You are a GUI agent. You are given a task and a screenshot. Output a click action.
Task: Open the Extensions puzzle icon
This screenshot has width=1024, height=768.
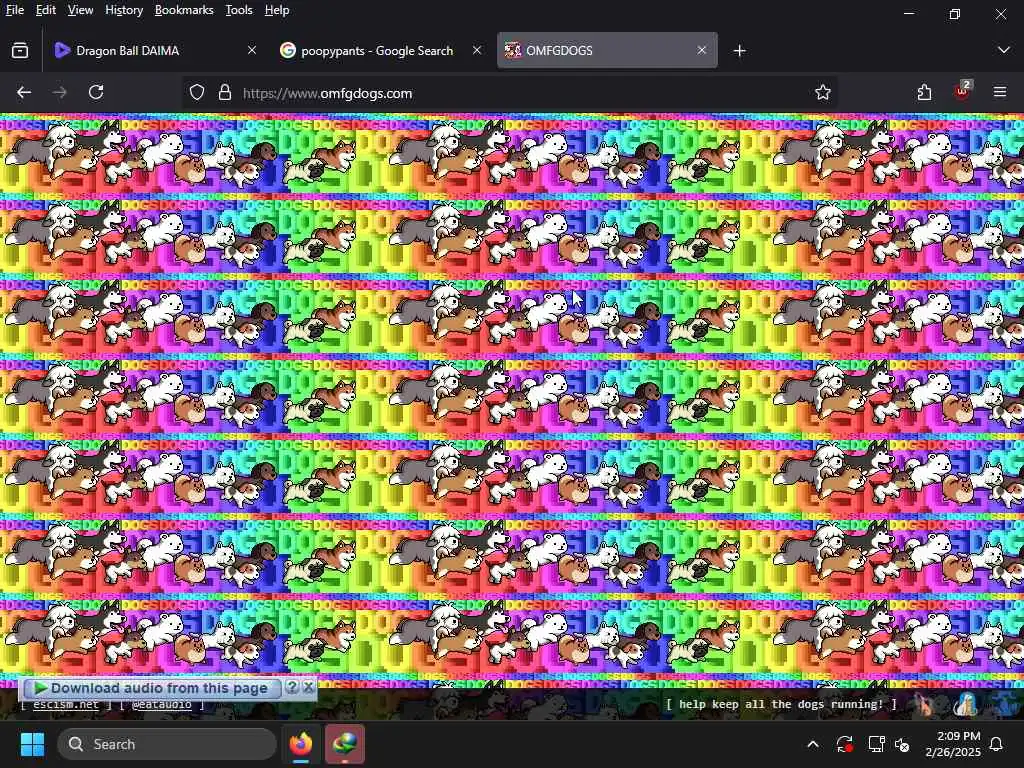pyautogui.click(x=924, y=93)
